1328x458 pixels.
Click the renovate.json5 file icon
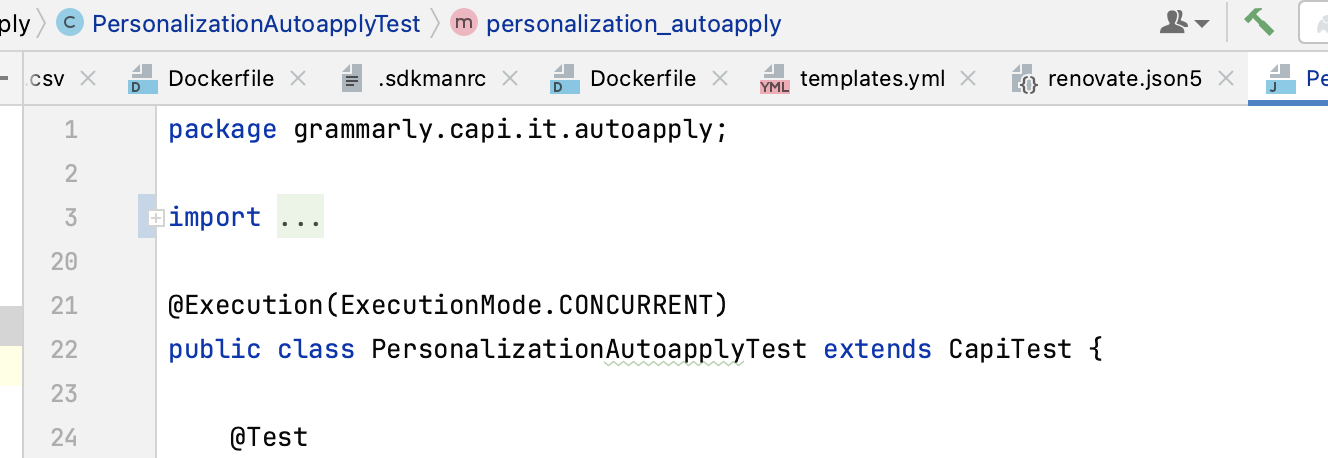(1025, 79)
